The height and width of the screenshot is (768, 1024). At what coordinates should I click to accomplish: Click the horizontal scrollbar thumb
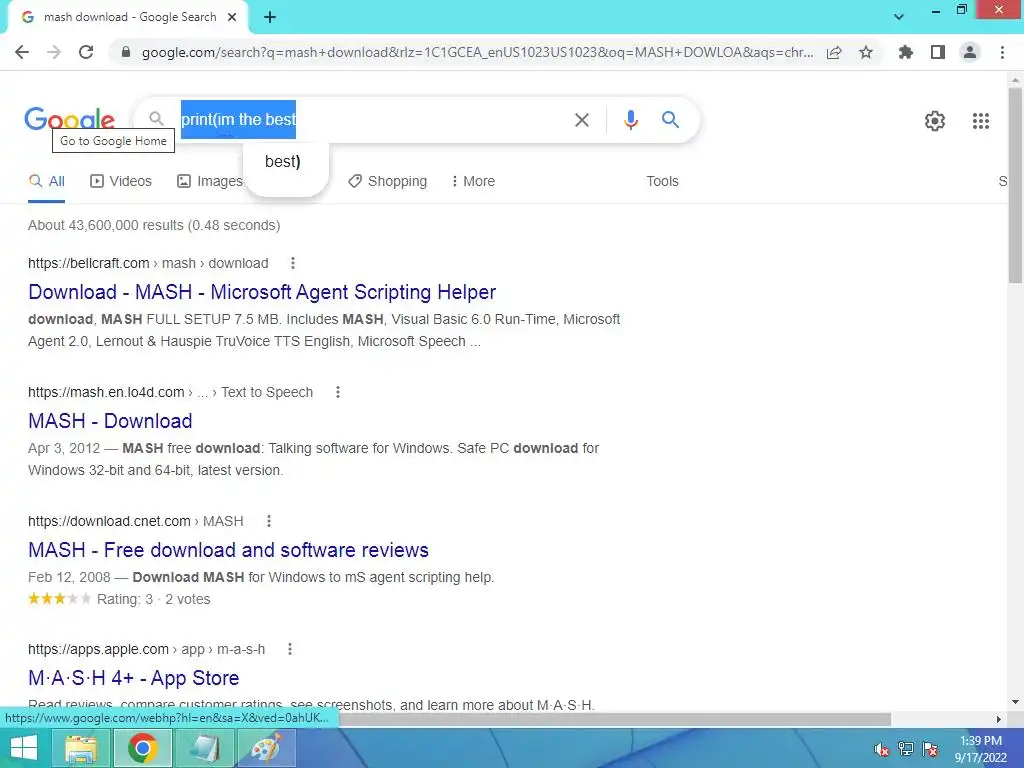click(x=614, y=719)
